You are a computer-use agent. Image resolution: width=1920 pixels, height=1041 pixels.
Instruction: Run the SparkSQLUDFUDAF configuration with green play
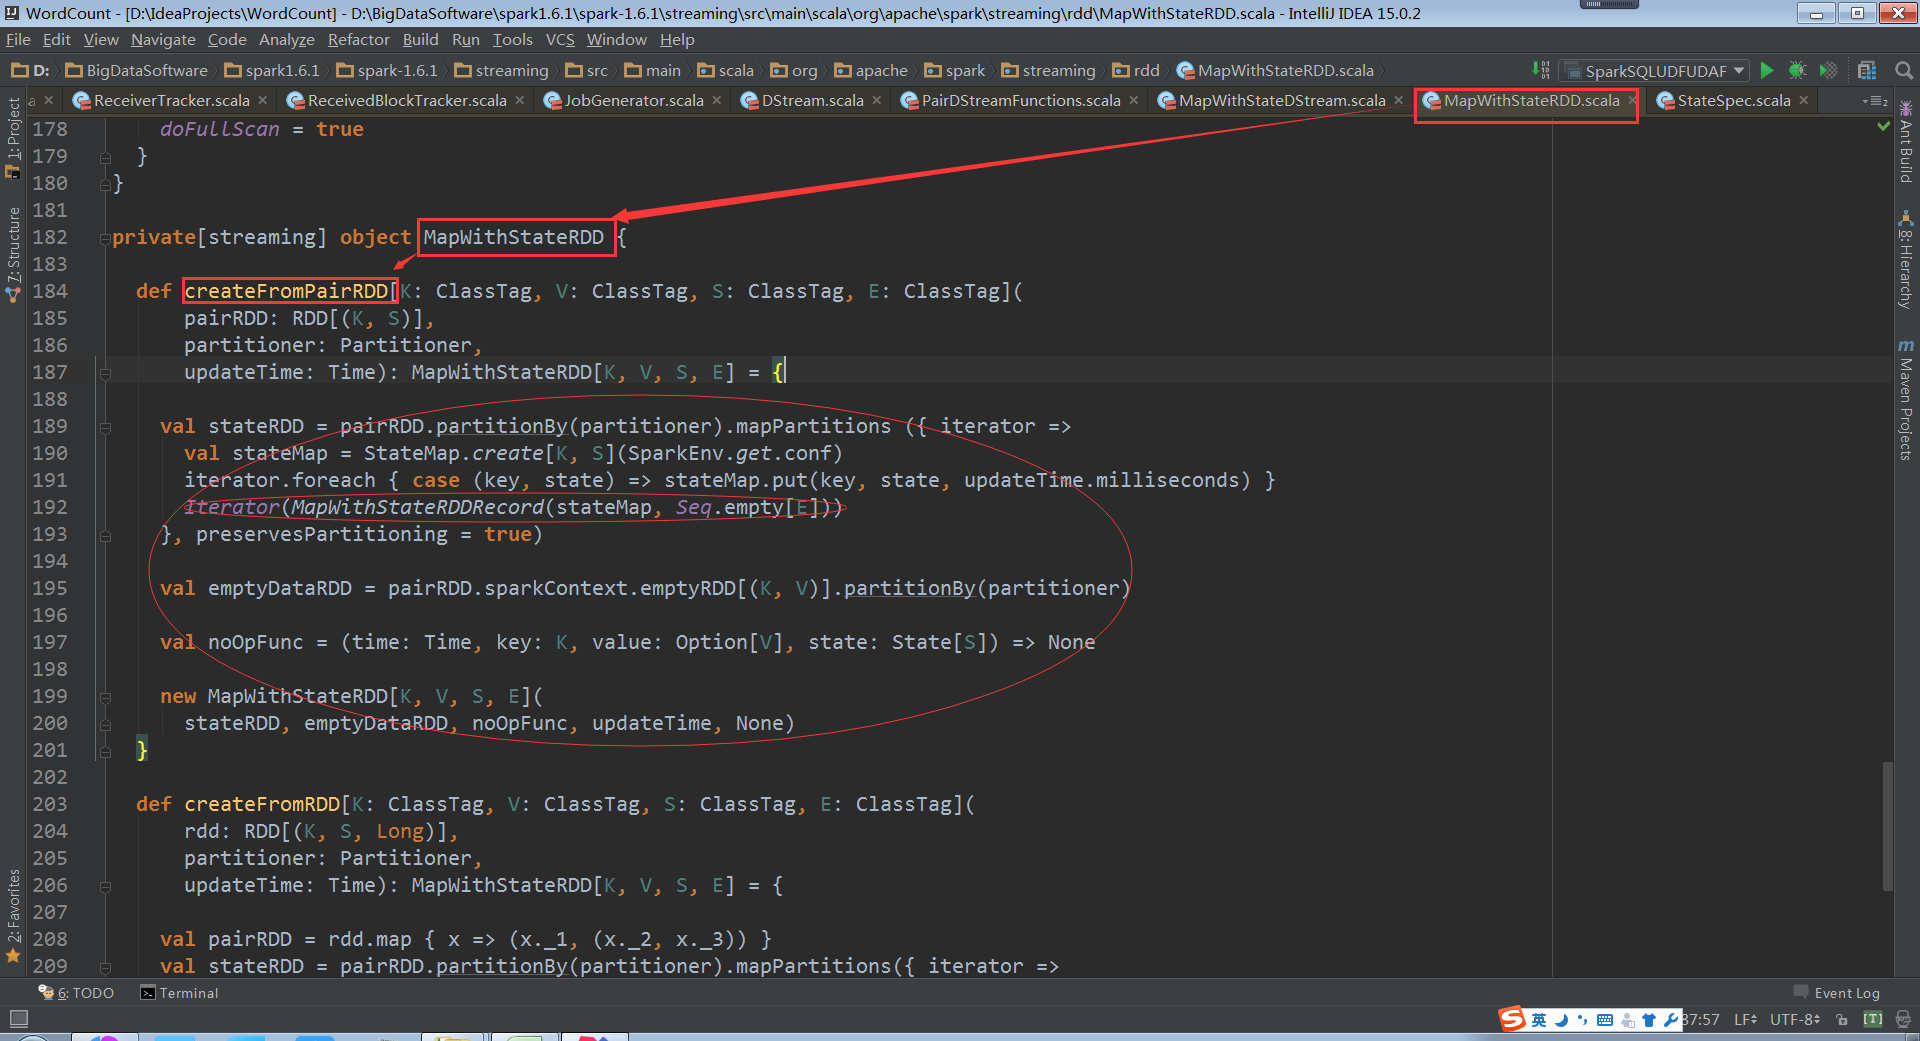(1767, 70)
